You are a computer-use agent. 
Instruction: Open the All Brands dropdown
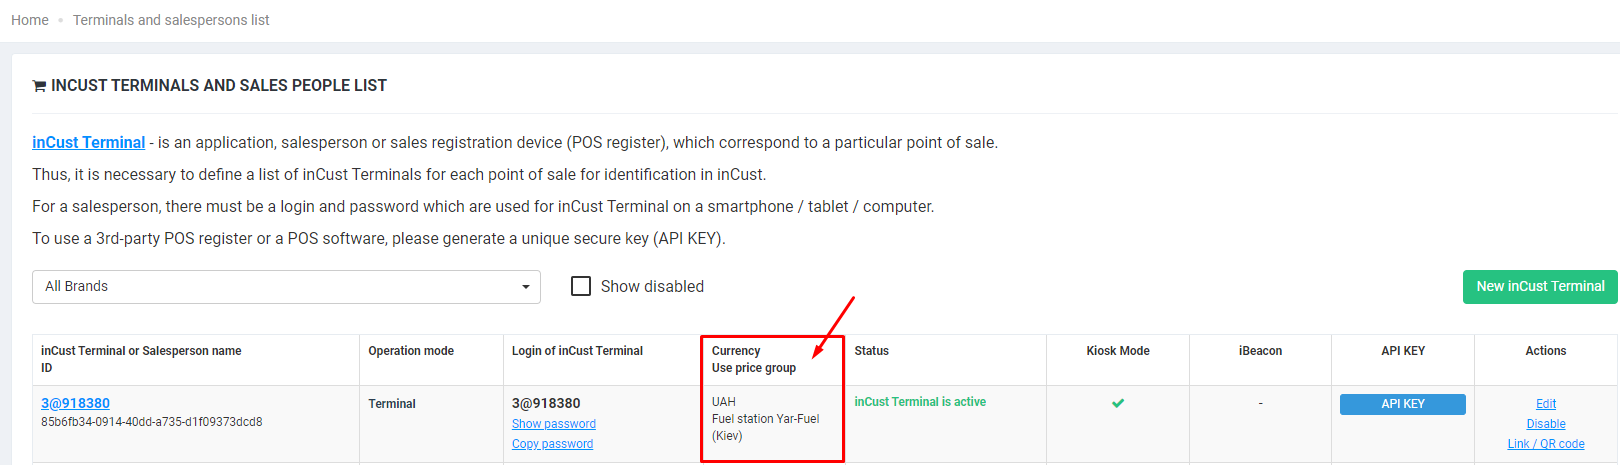(x=286, y=287)
